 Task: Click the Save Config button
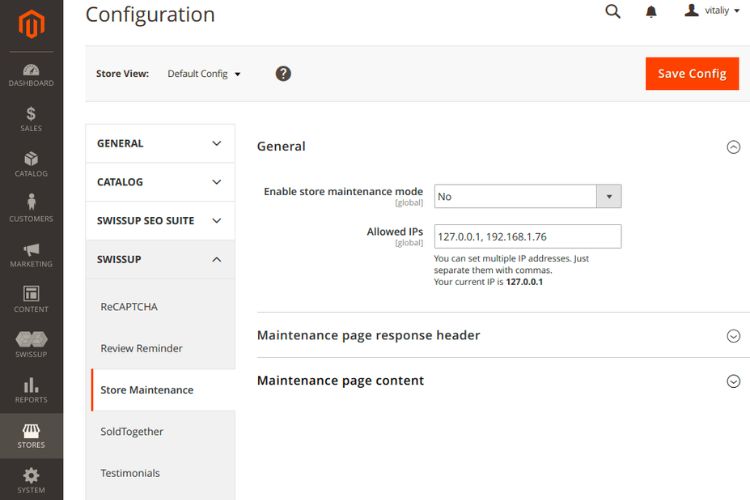click(x=692, y=73)
